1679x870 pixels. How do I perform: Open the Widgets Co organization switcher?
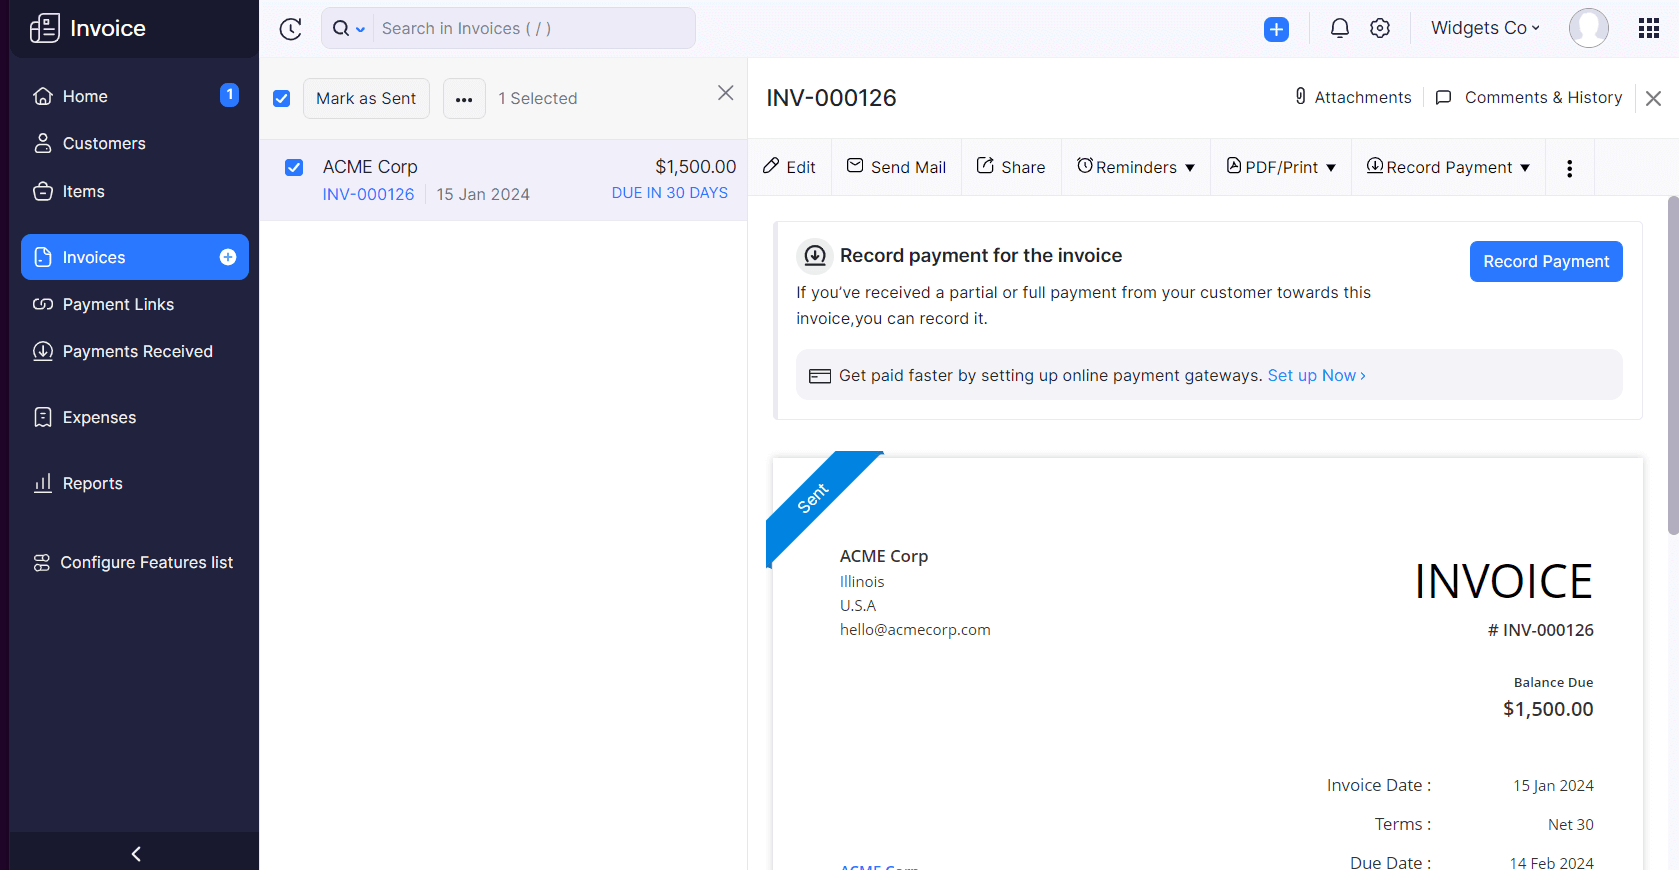tap(1484, 28)
